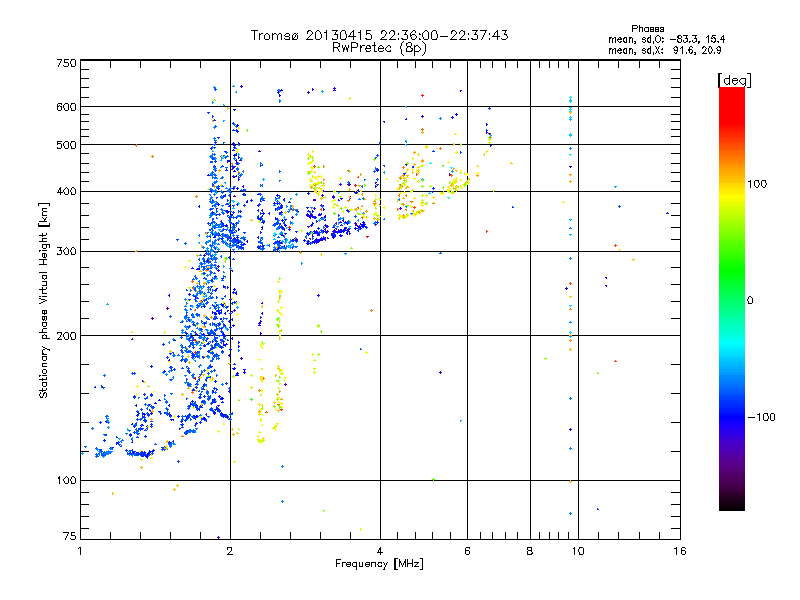Click the y-axis tick label '400'
The width and height of the screenshot is (800, 600).
coord(66,192)
